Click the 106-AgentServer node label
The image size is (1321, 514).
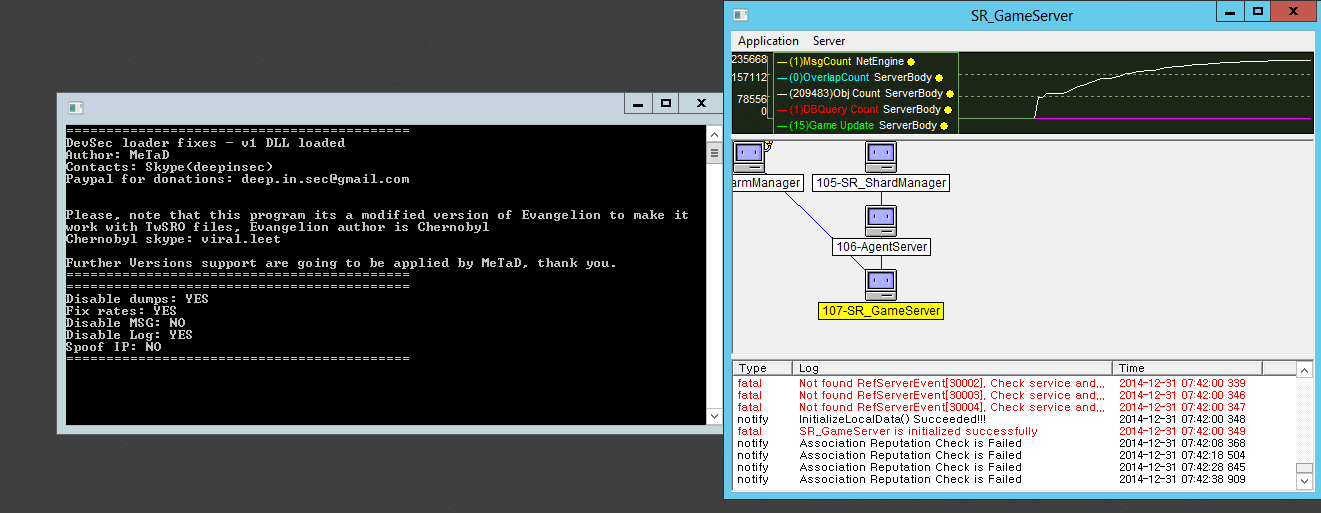[x=881, y=247]
